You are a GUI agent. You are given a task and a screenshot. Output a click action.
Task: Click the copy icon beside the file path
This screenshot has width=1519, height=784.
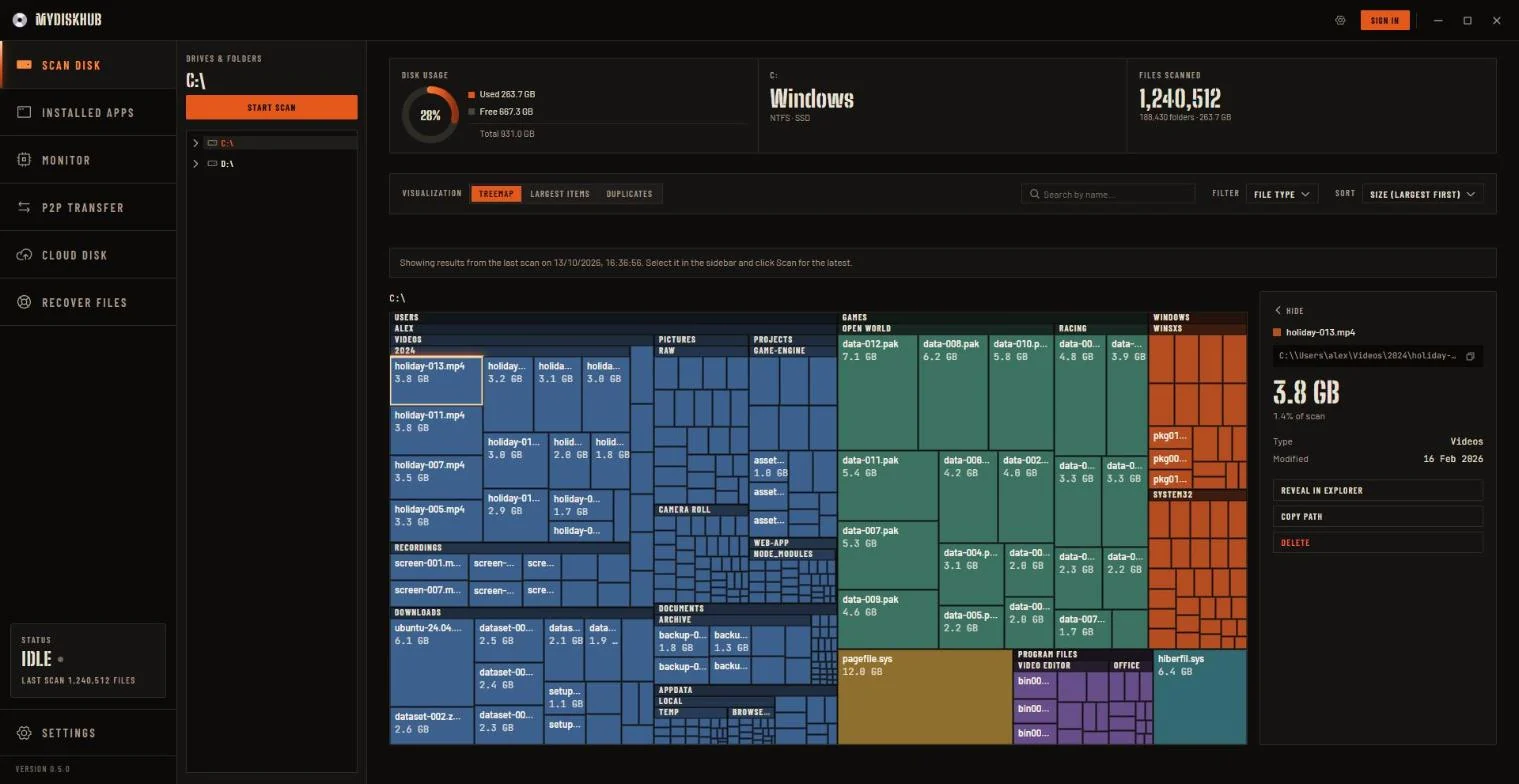1470,356
